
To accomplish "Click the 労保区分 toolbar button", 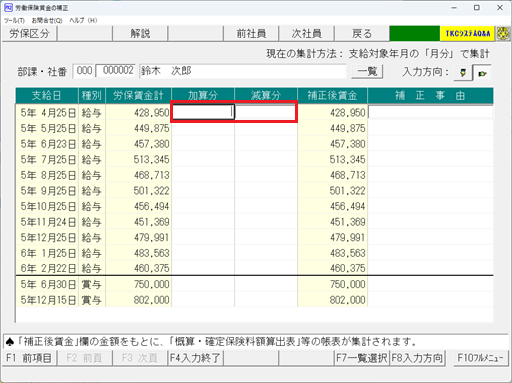I will click(x=29, y=34).
